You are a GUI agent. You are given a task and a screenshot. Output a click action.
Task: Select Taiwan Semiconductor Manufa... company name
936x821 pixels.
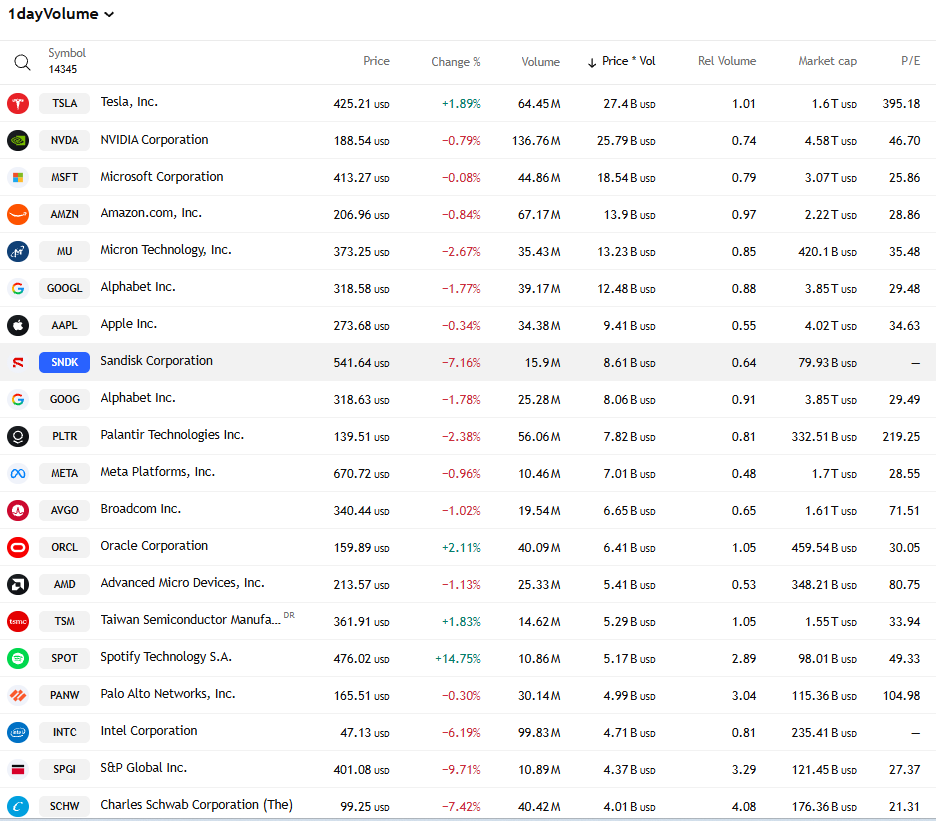click(x=190, y=620)
